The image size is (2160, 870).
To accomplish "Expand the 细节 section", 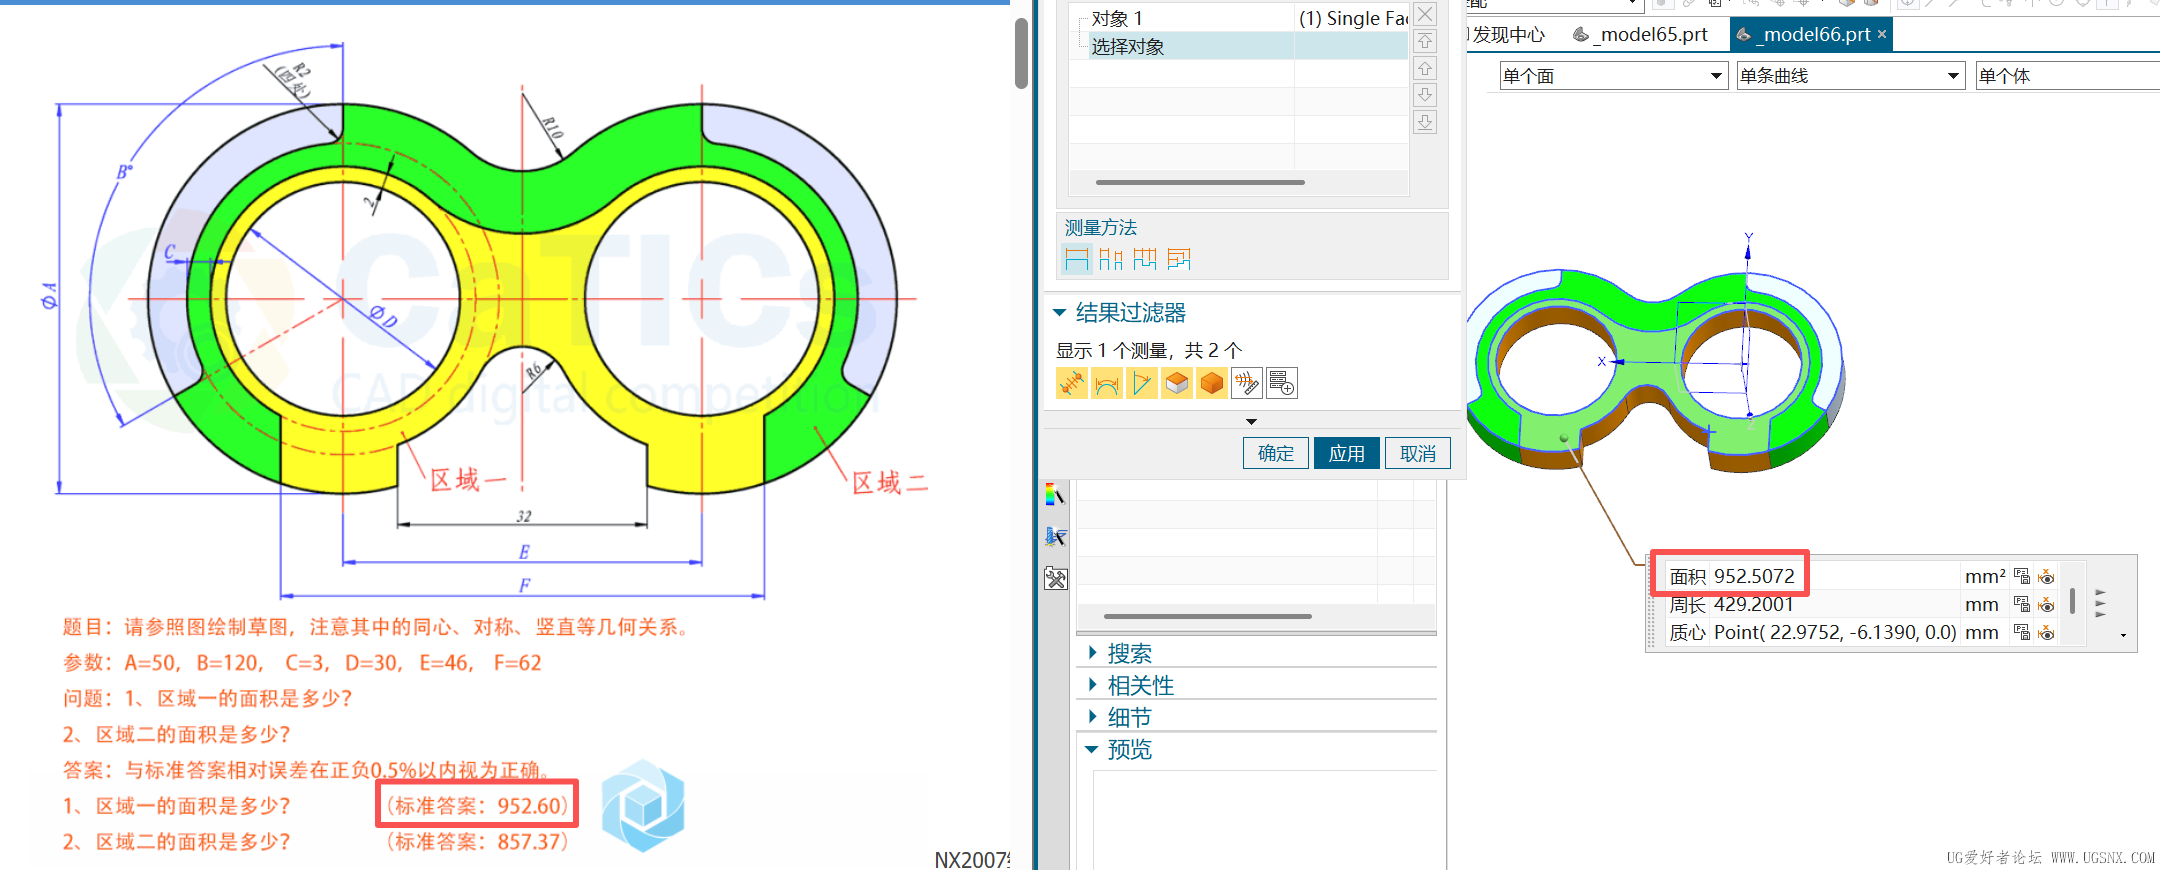I will click(1092, 717).
